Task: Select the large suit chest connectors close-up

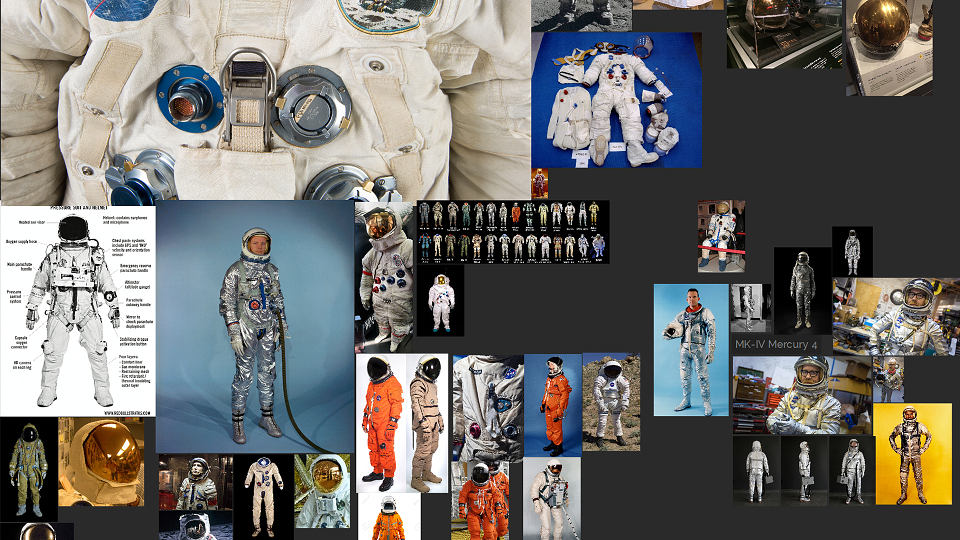Action: 265,101
